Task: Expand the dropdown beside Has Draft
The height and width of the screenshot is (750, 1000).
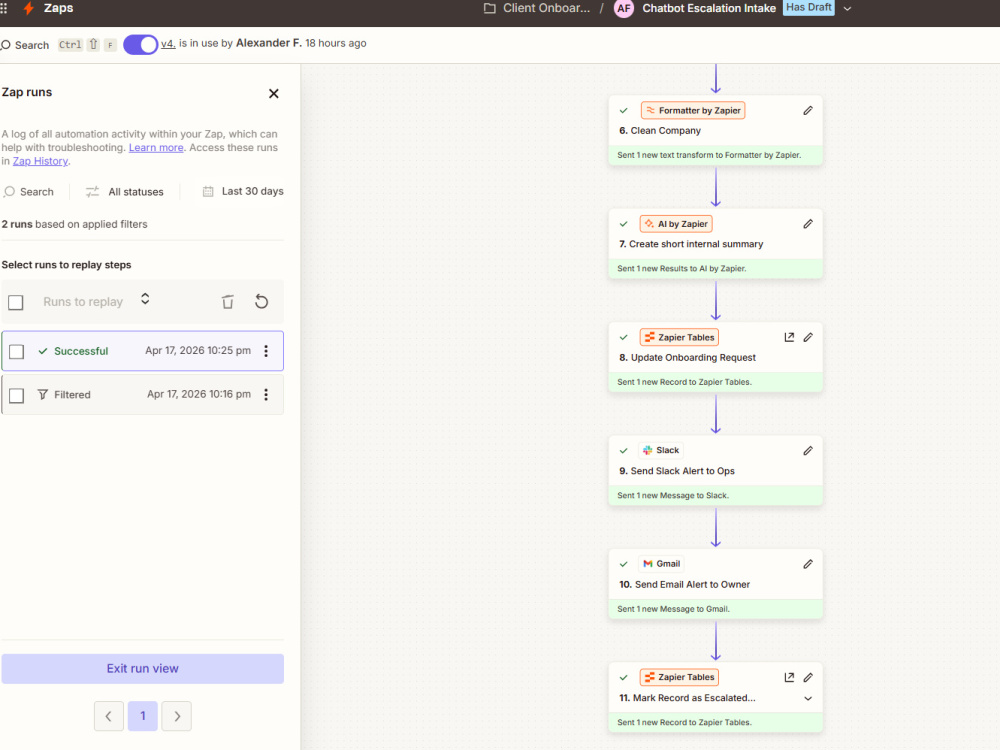Action: (x=848, y=9)
